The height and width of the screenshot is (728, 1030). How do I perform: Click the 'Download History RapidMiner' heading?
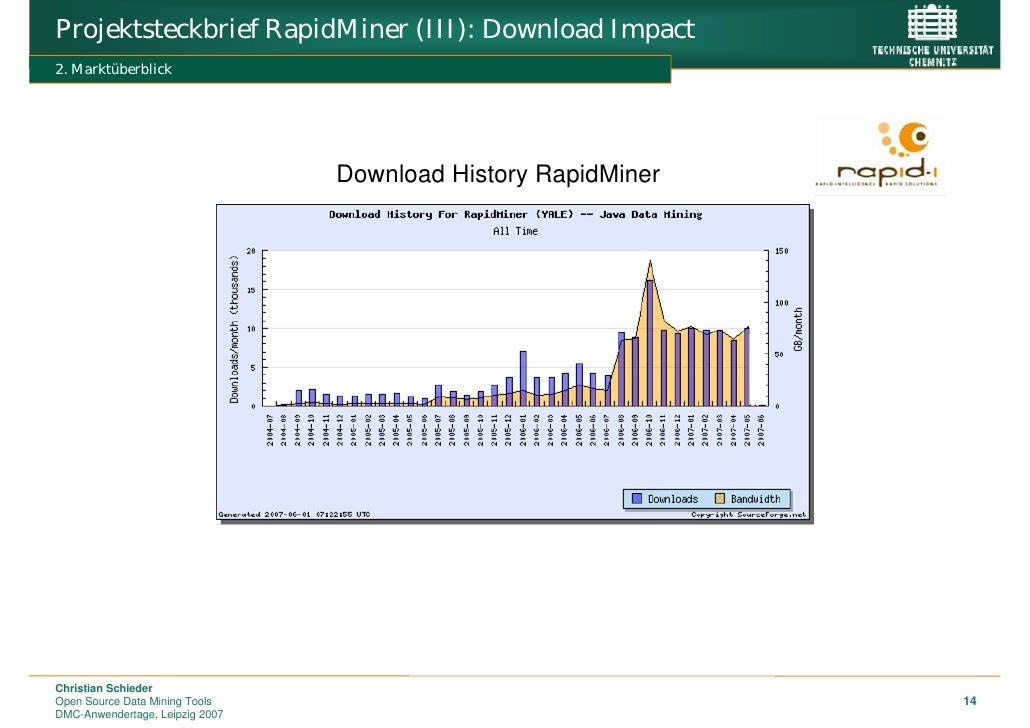click(x=498, y=174)
